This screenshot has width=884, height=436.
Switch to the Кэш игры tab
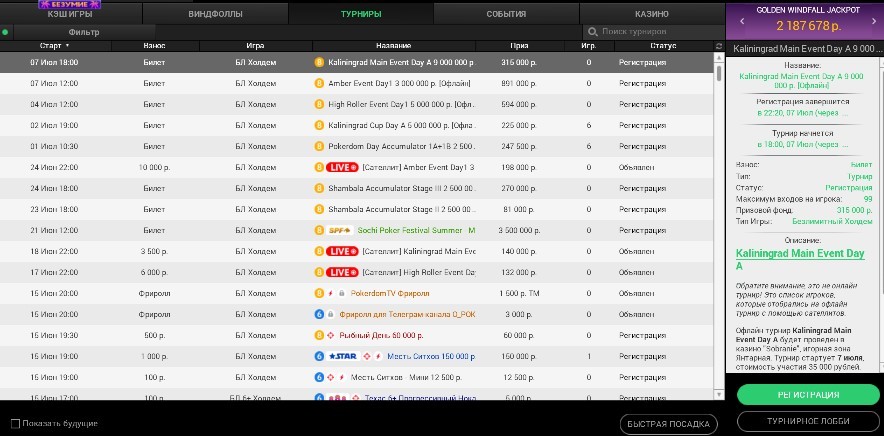(70, 14)
